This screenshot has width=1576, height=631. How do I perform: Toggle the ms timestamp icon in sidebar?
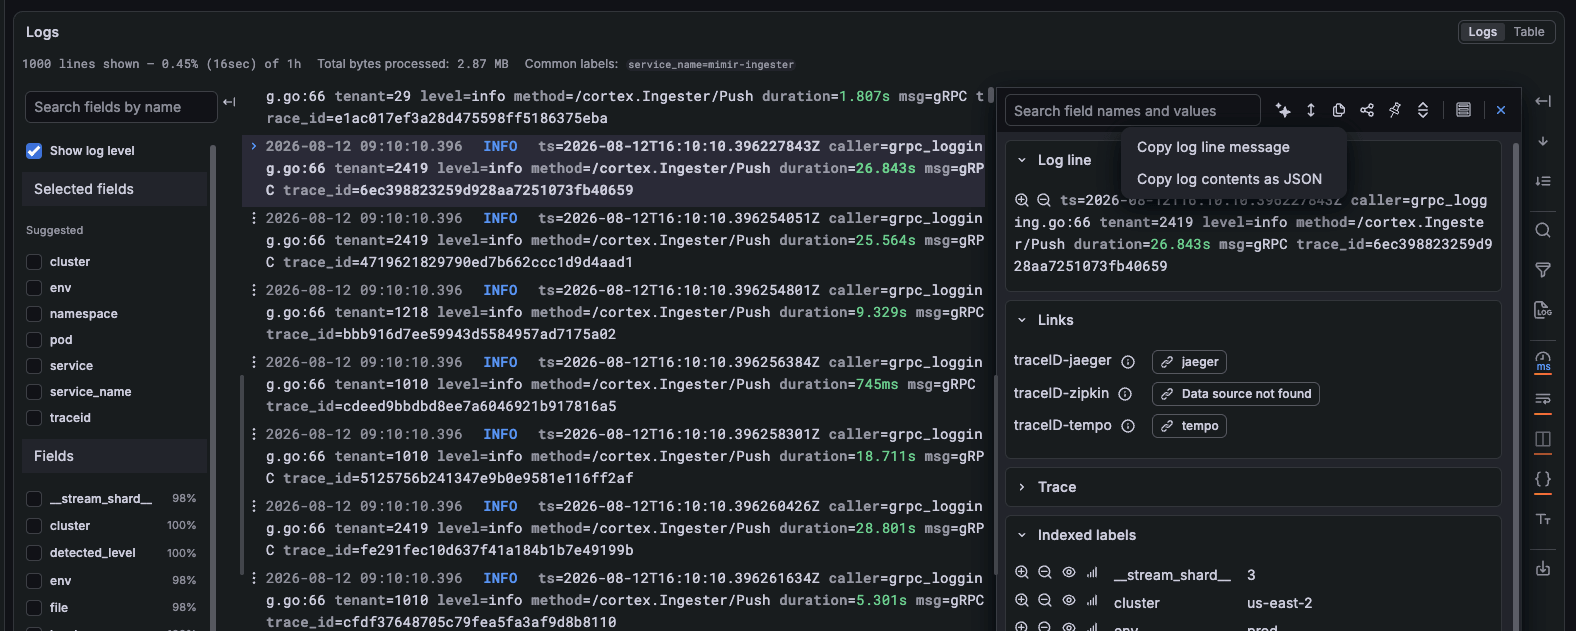[1543, 361]
